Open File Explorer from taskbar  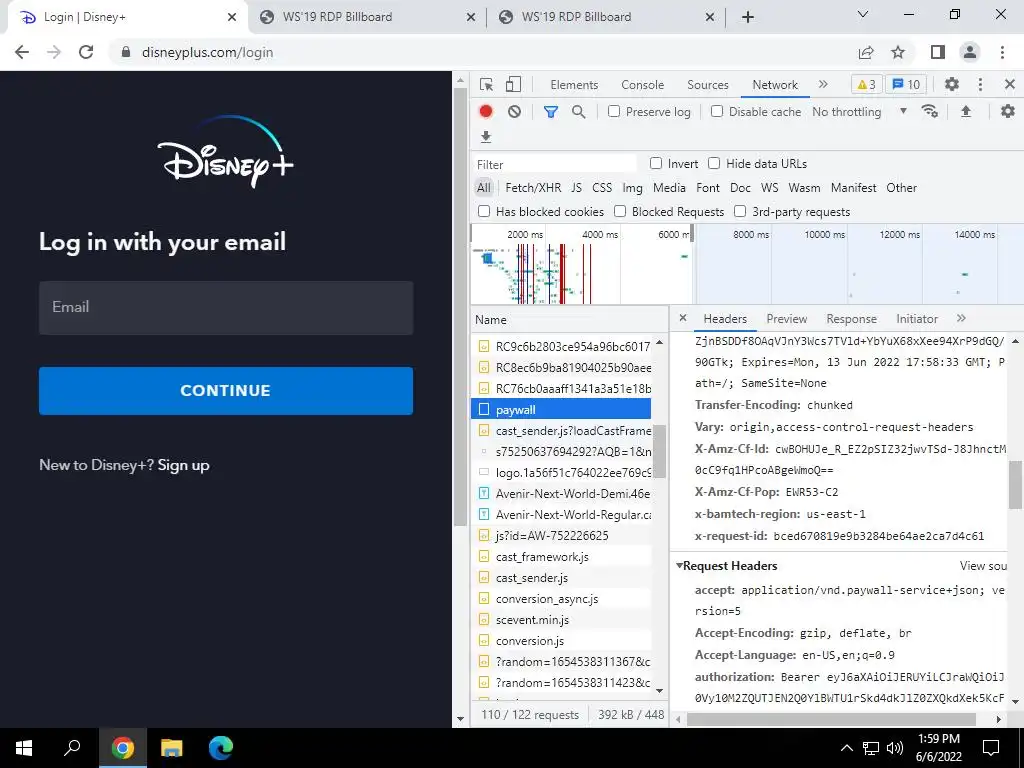tap(171, 748)
